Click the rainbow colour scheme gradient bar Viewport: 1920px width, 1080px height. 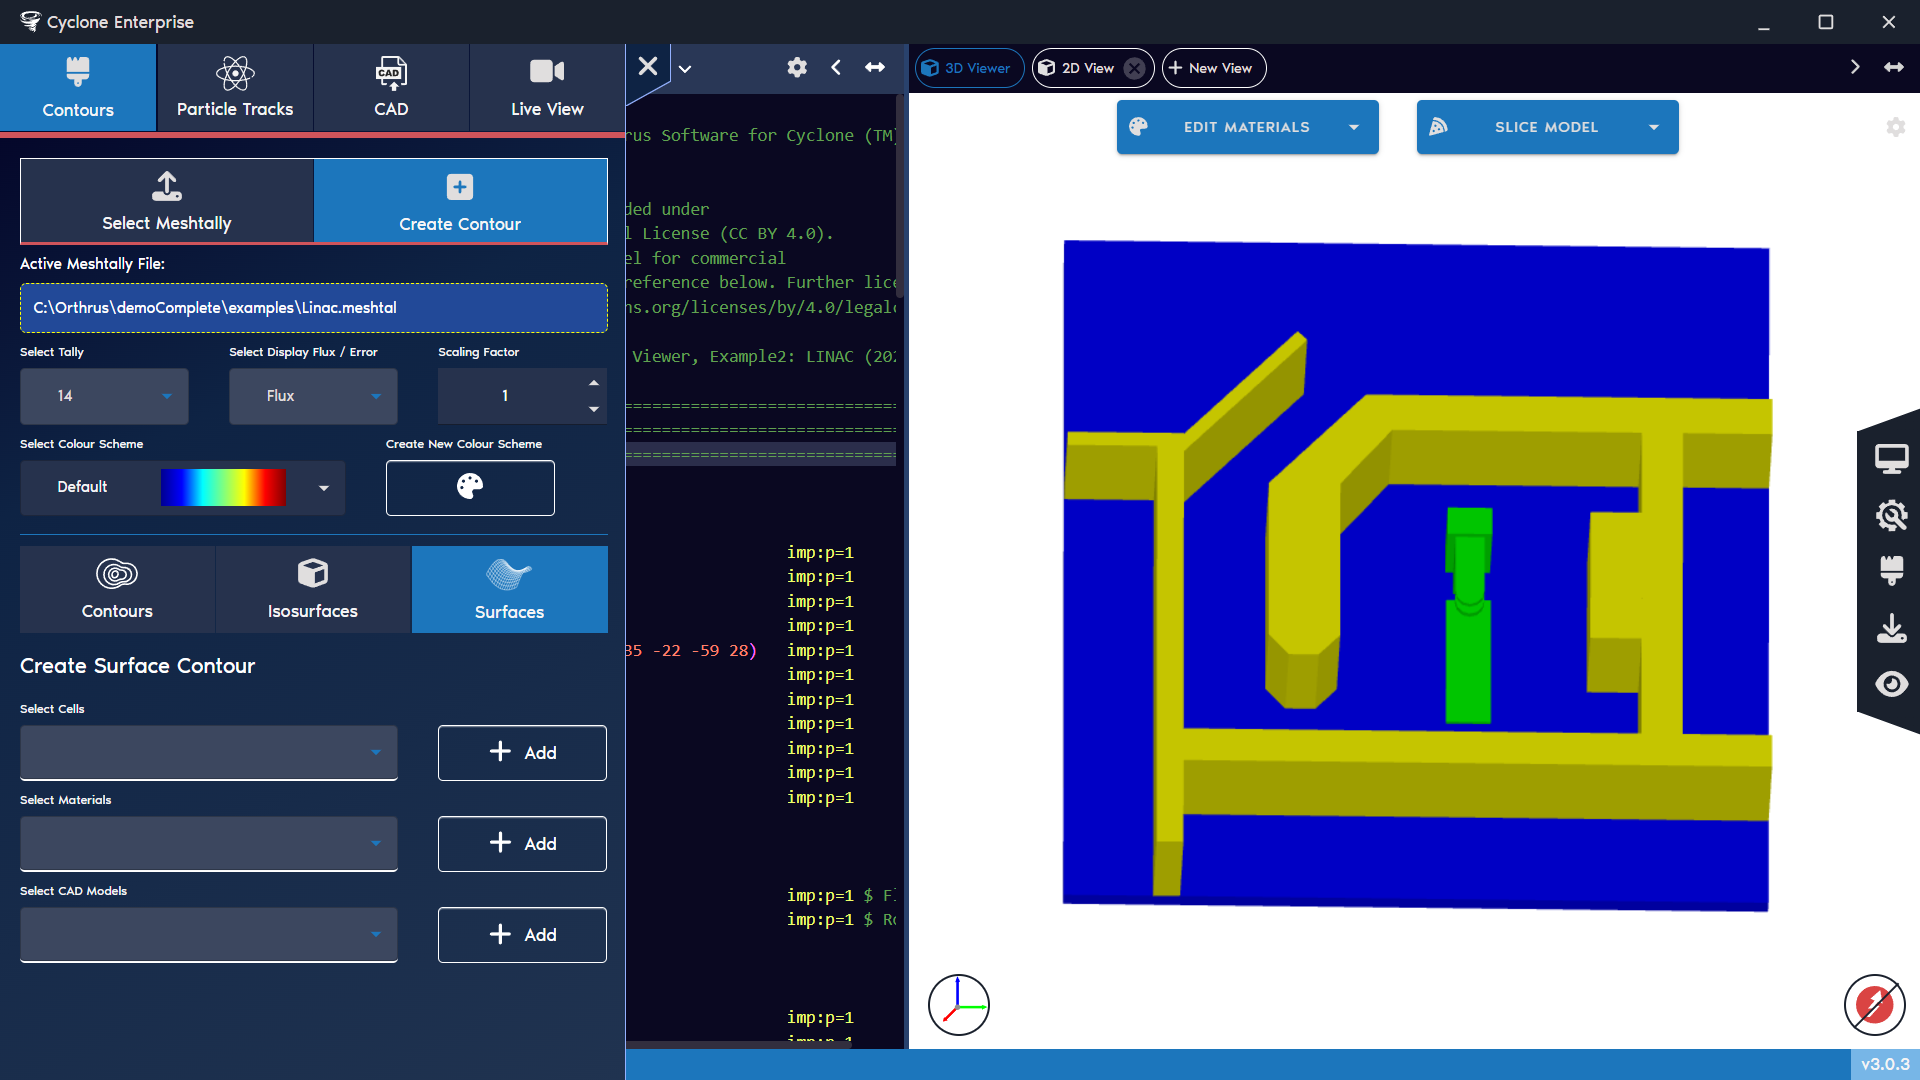[x=222, y=488]
